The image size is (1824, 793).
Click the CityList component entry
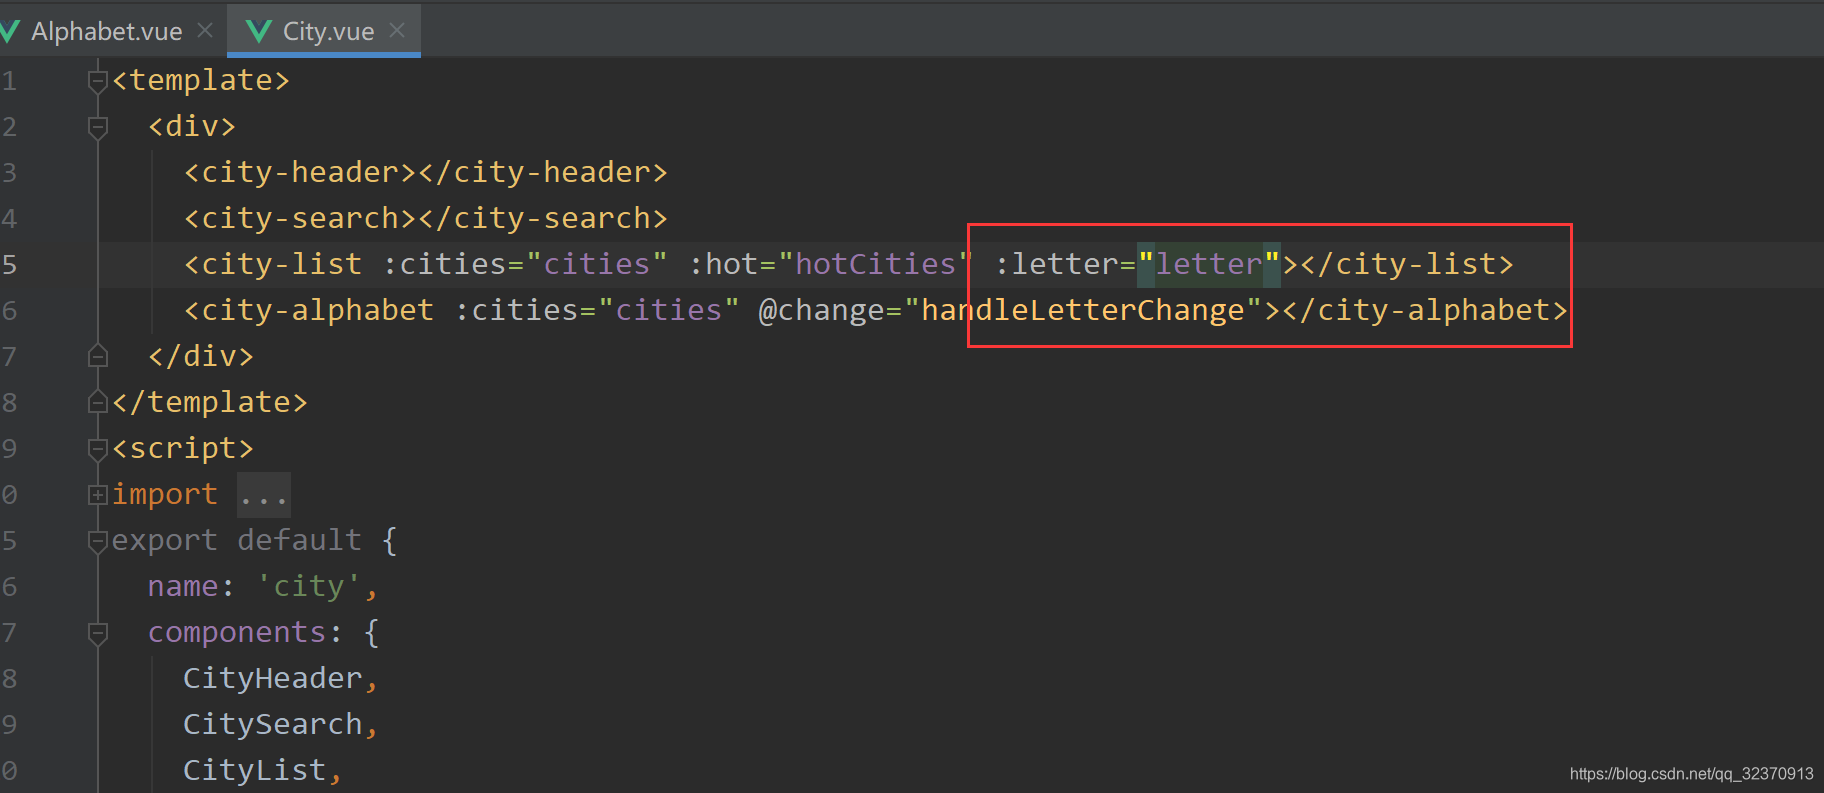255,770
